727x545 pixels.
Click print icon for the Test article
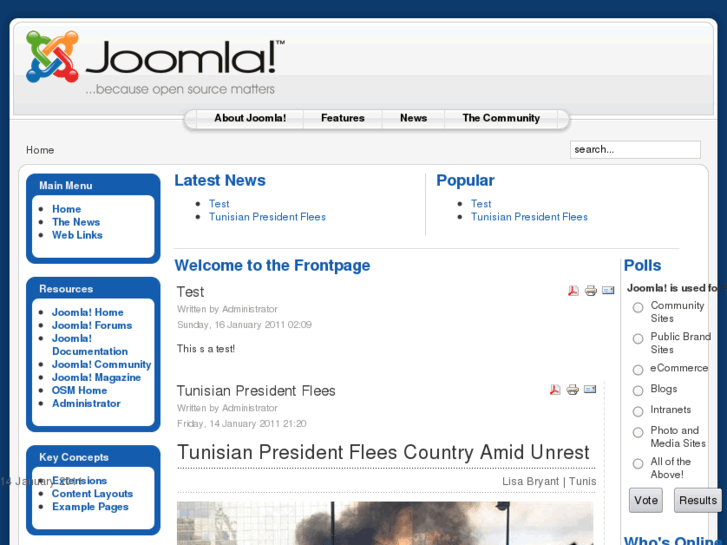(591, 291)
